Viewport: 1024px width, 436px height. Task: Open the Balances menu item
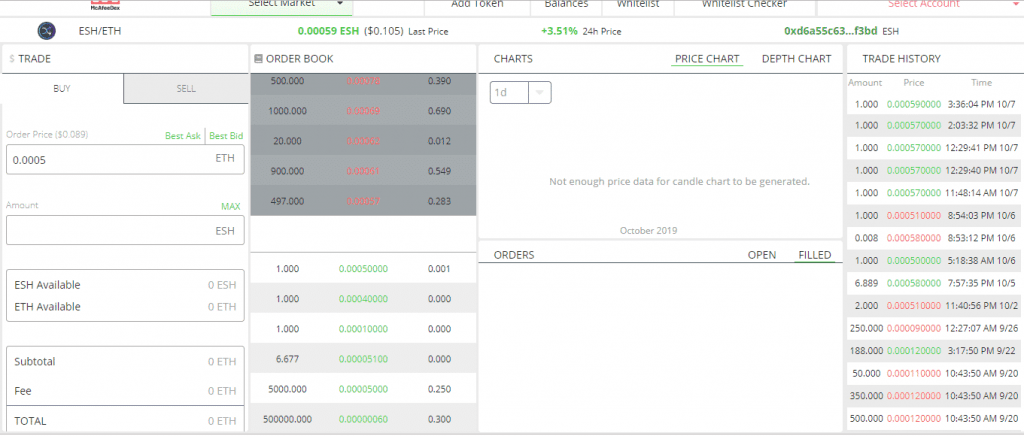tap(566, 5)
